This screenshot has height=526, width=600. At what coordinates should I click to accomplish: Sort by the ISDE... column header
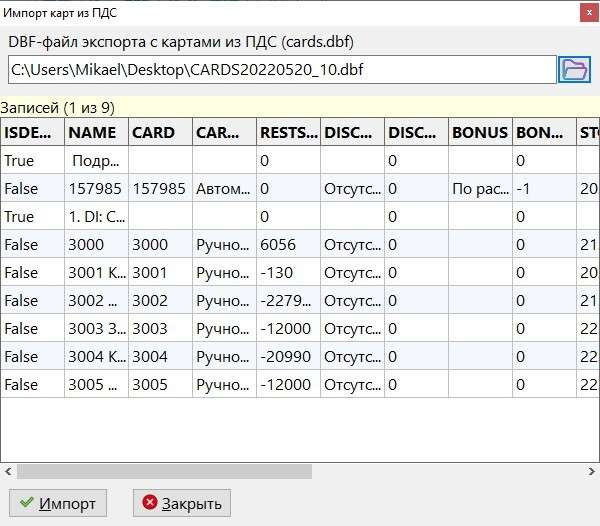32,132
